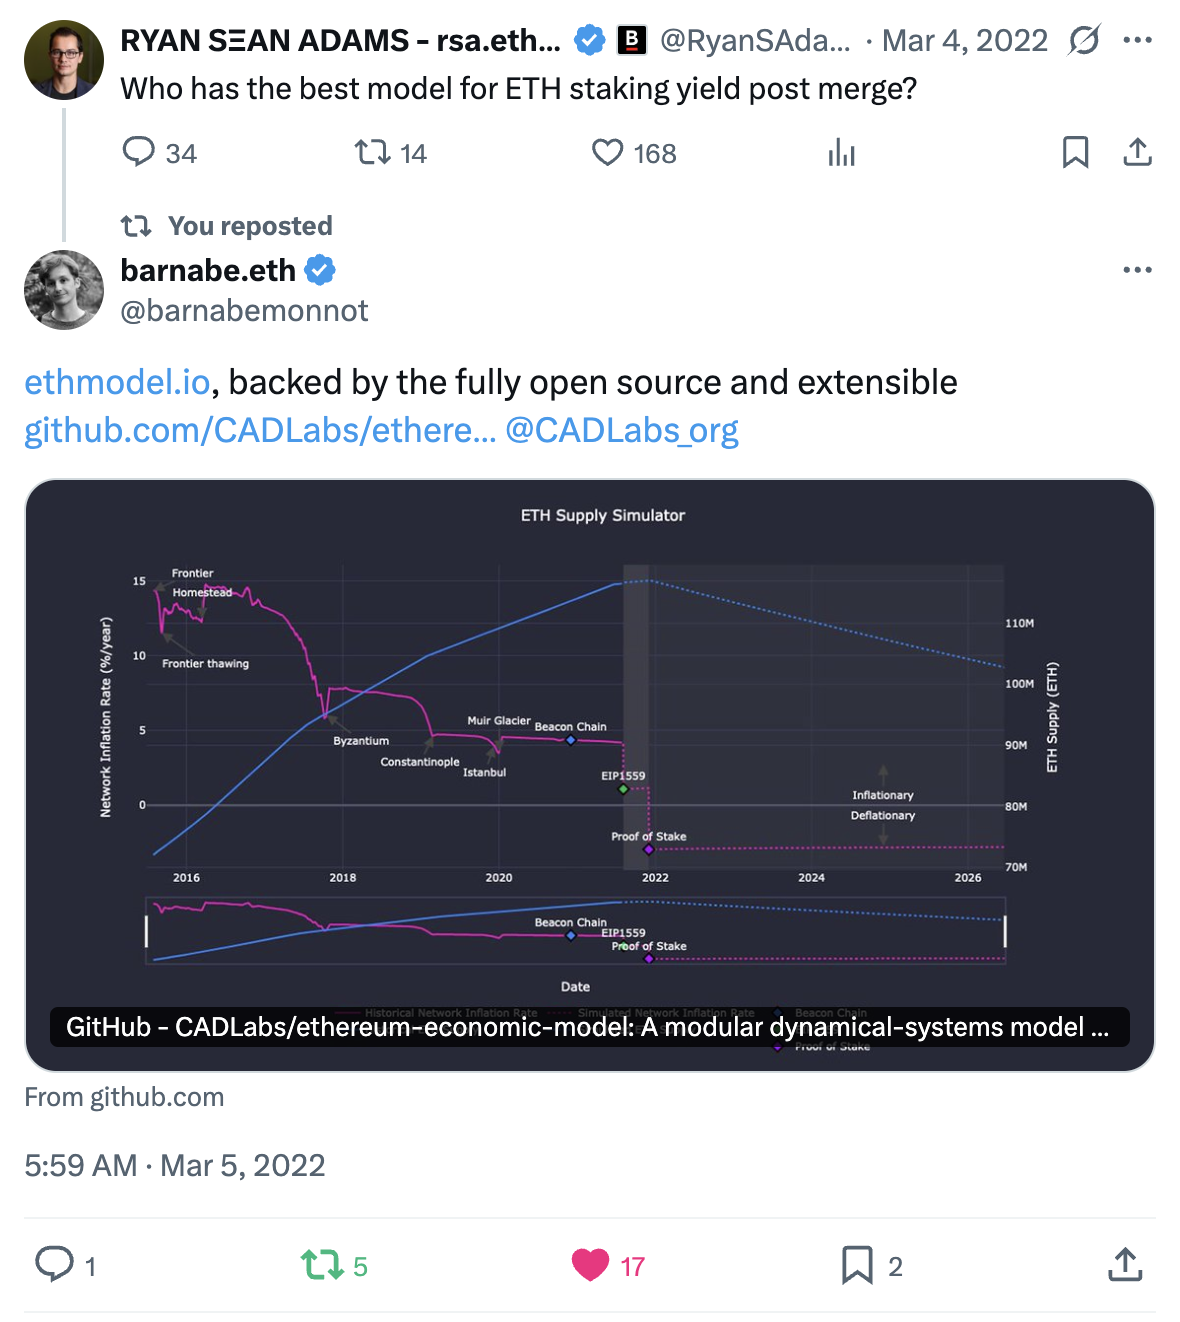The image size is (1180, 1322).
Task: Click Ryan Sean Adams' avatar
Action: 64,60
